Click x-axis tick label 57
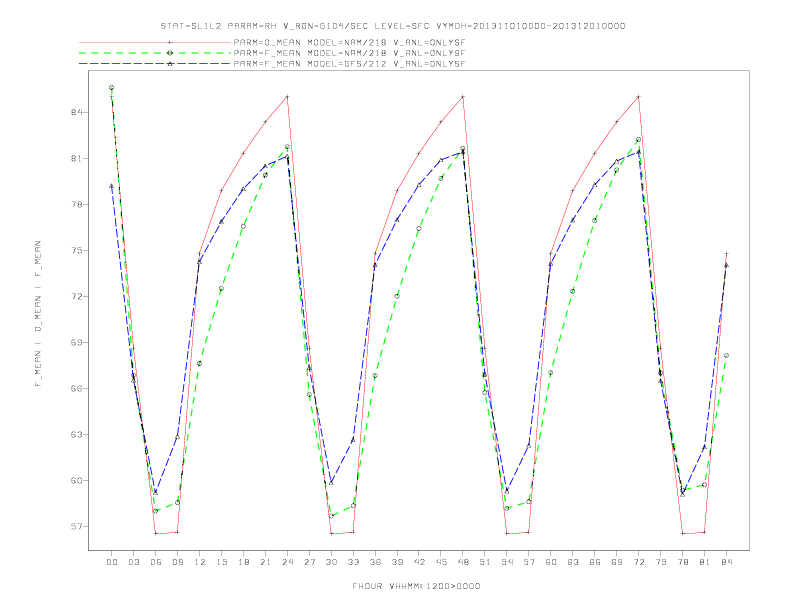 click(529, 562)
